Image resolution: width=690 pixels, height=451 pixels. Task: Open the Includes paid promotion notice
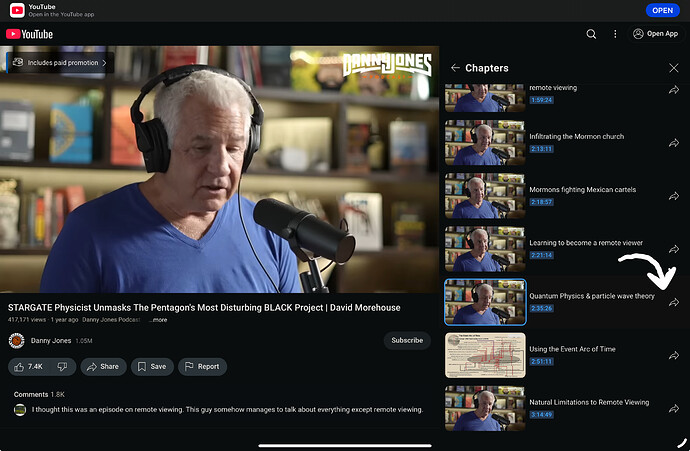click(x=60, y=62)
